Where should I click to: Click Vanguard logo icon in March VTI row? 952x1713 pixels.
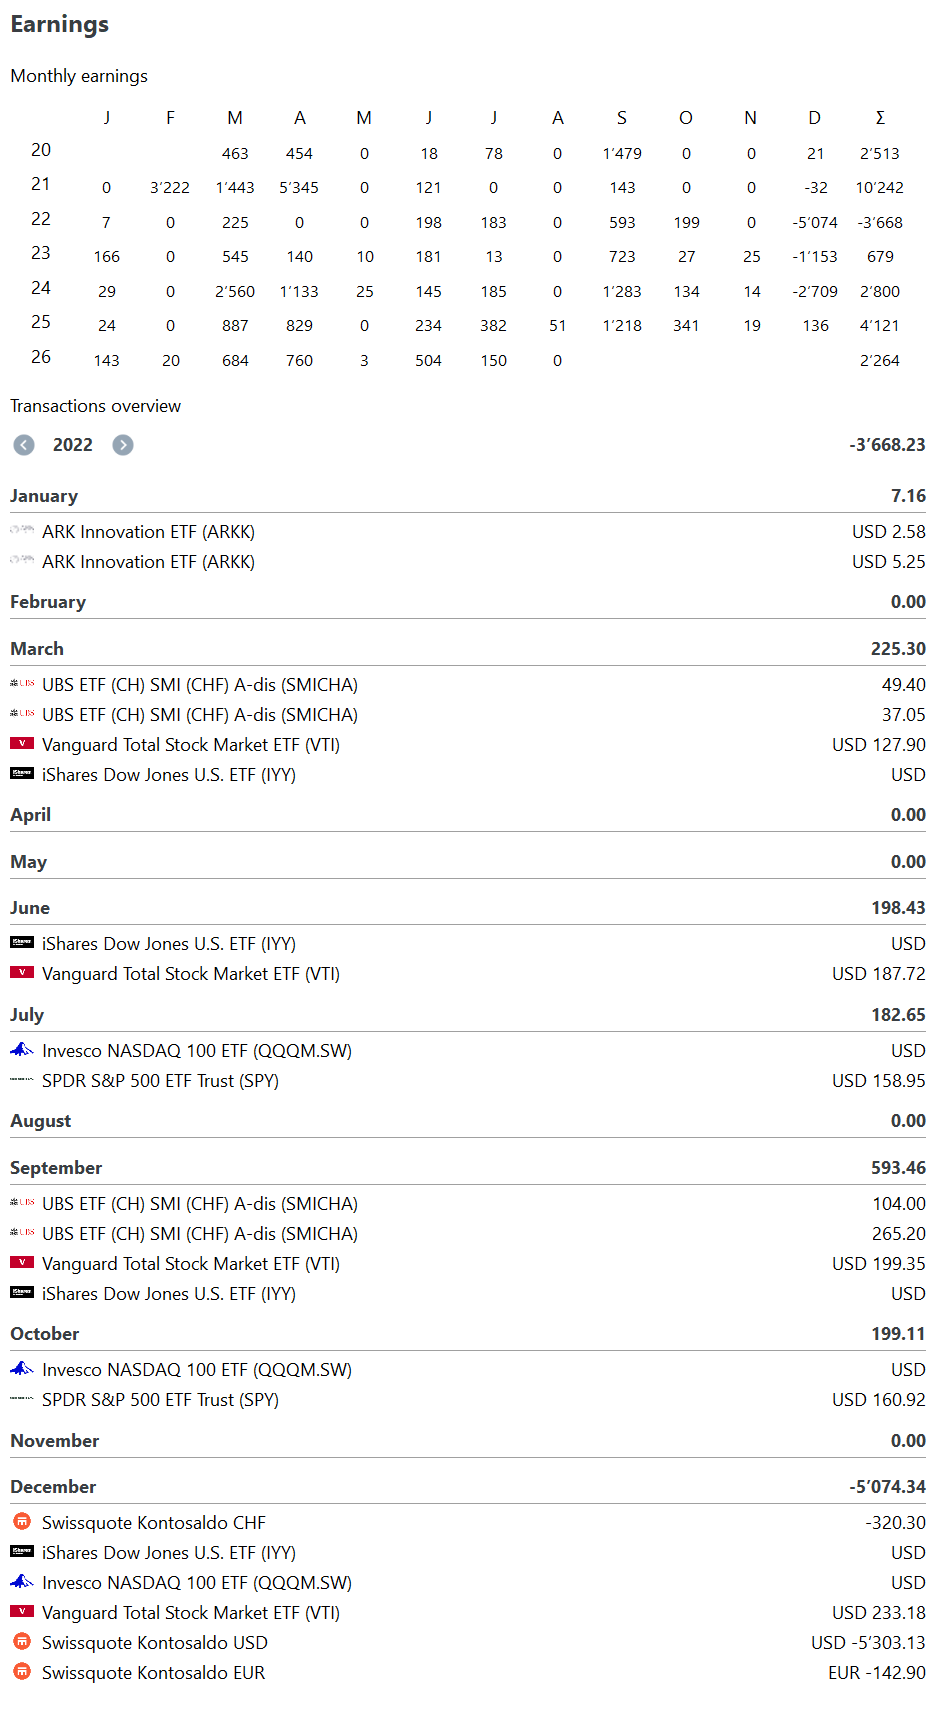[x=22, y=744]
